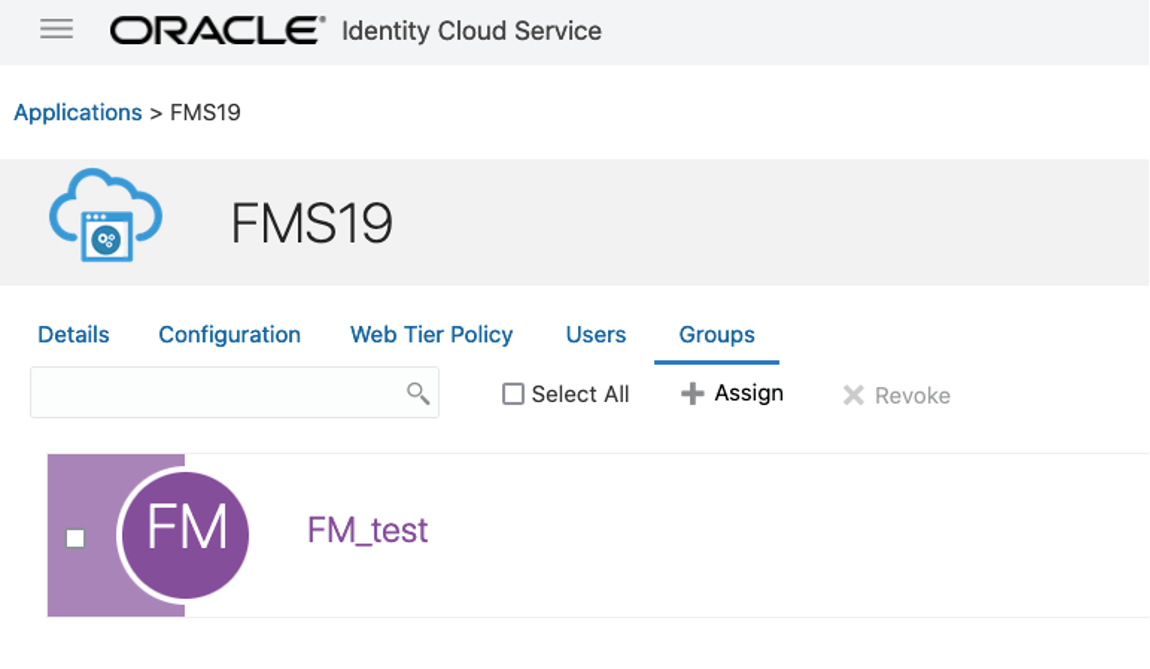The image size is (1150, 669).
Task: Focus the groups search text field
Action: pos(215,392)
